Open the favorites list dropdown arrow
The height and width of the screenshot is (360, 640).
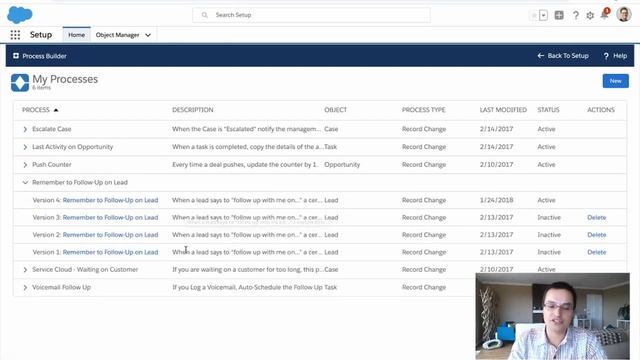pyautogui.click(x=544, y=16)
